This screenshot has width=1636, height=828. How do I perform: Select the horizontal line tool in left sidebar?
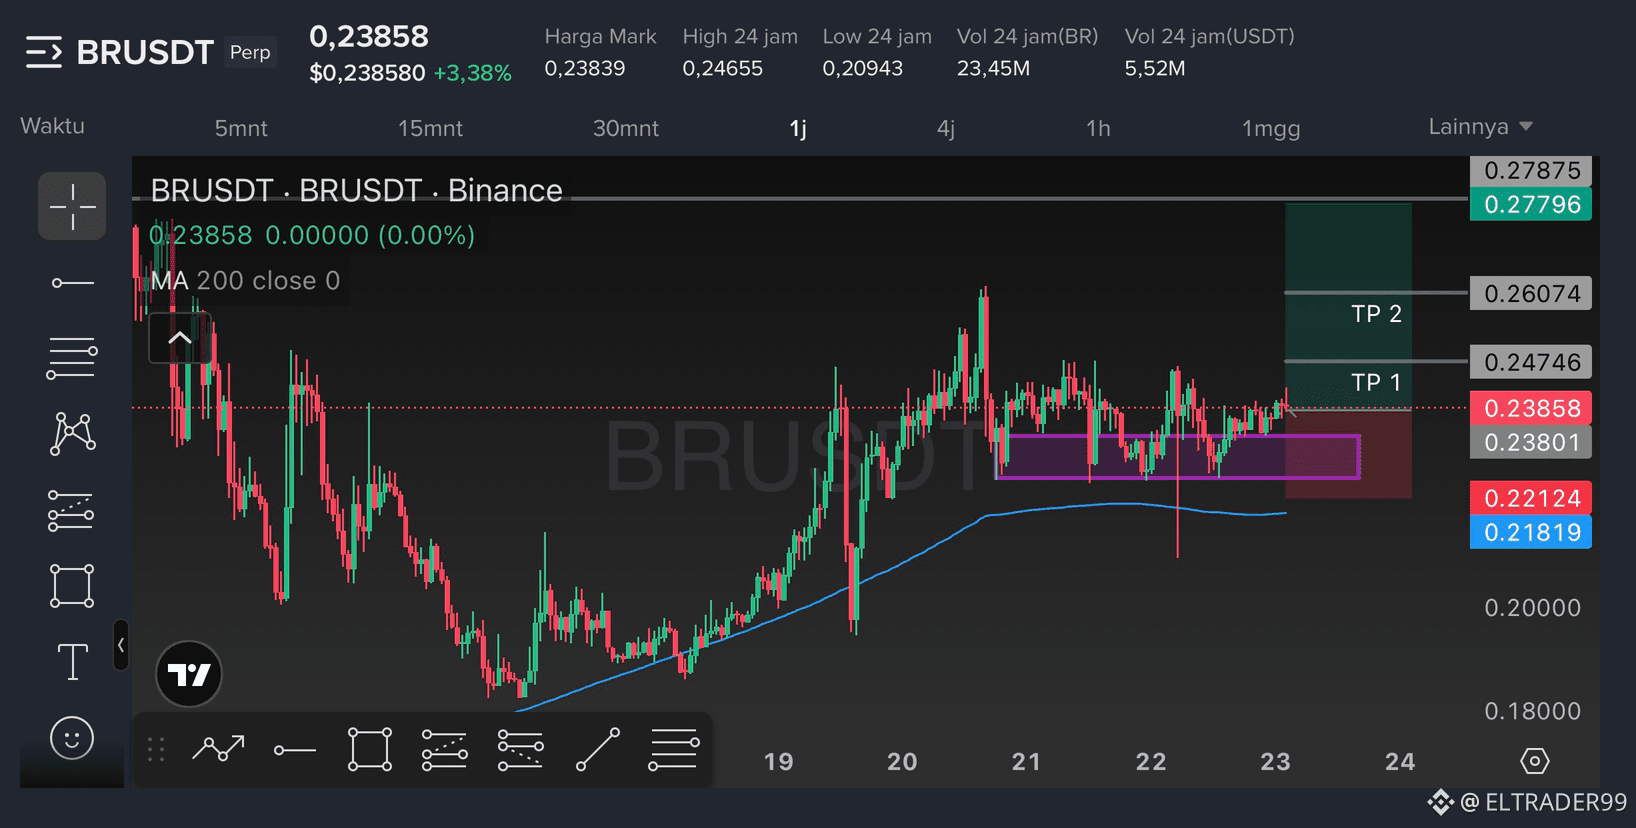[72, 283]
